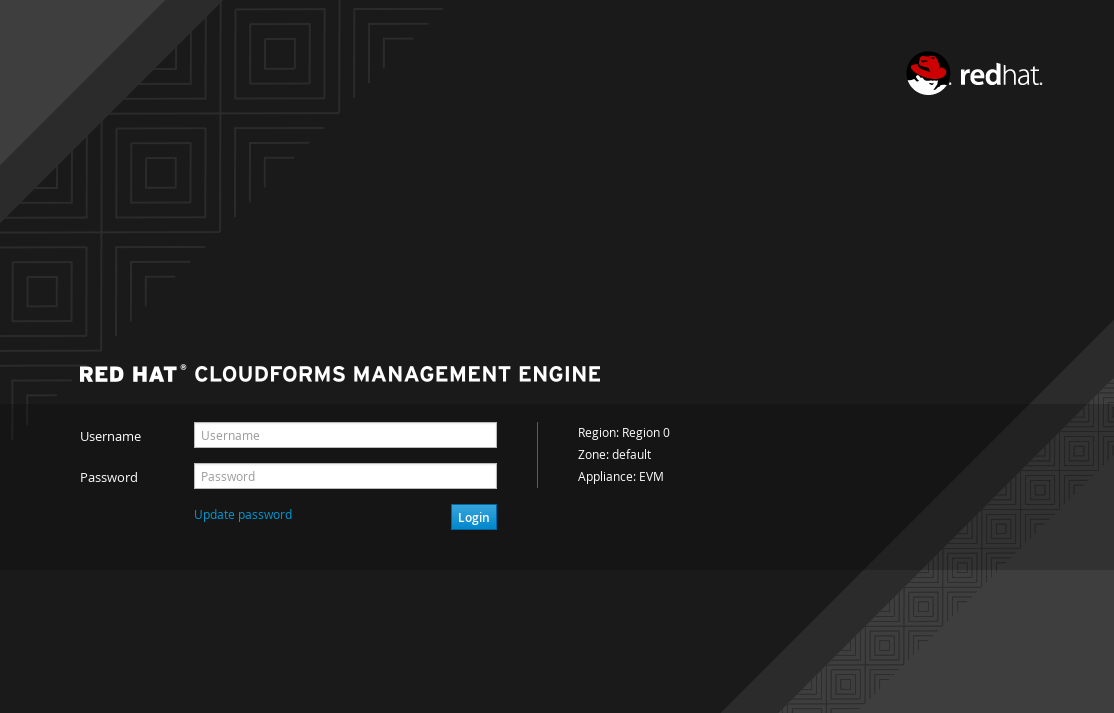Viewport: 1114px width, 713px height.
Task: Click the registered trademark symbol after HAT
Action: pos(184,368)
